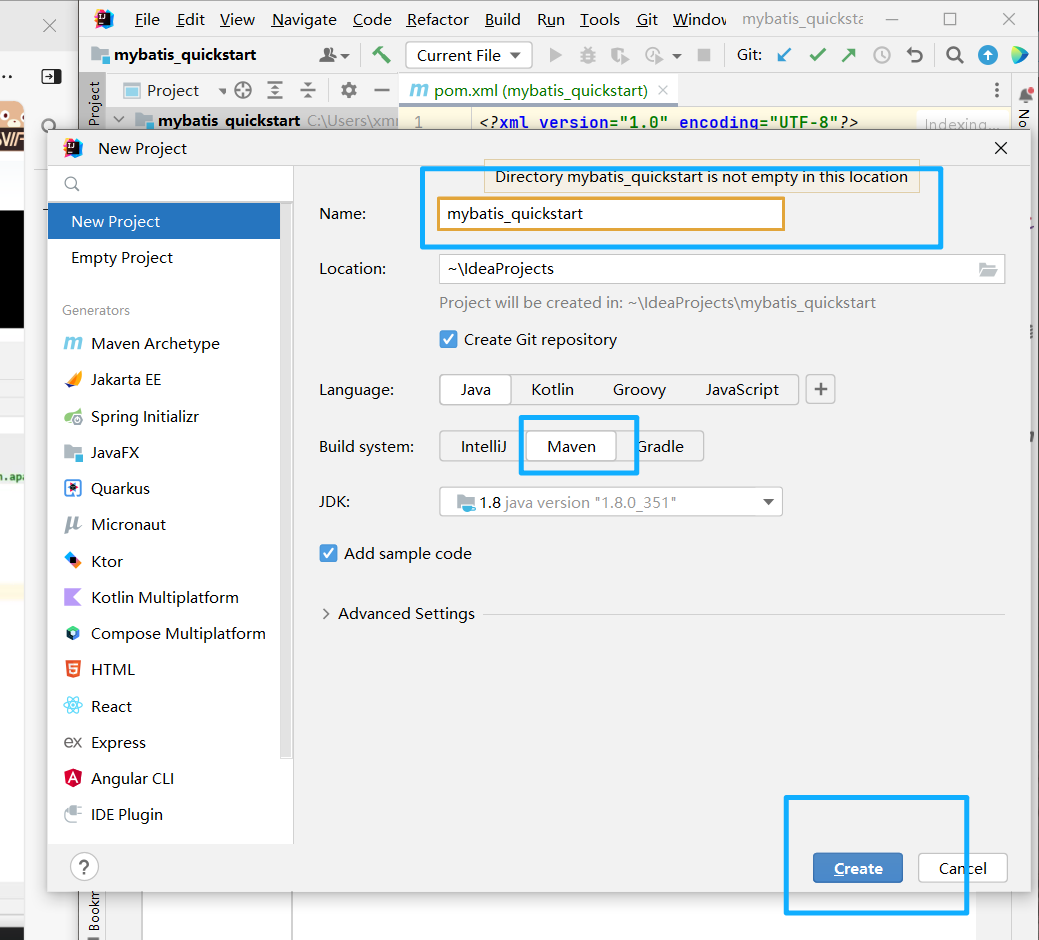Choose Maven build system
The height and width of the screenshot is (940, 1039).
tap(571, 446)
